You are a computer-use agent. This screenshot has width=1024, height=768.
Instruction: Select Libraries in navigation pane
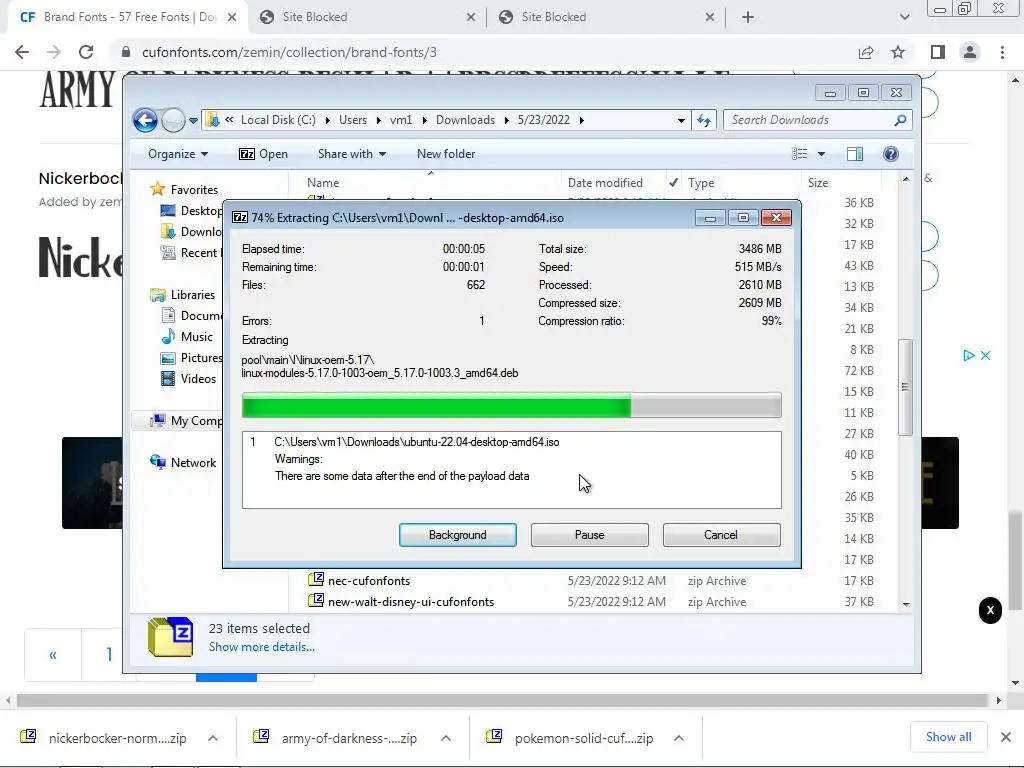coord(193,295)
